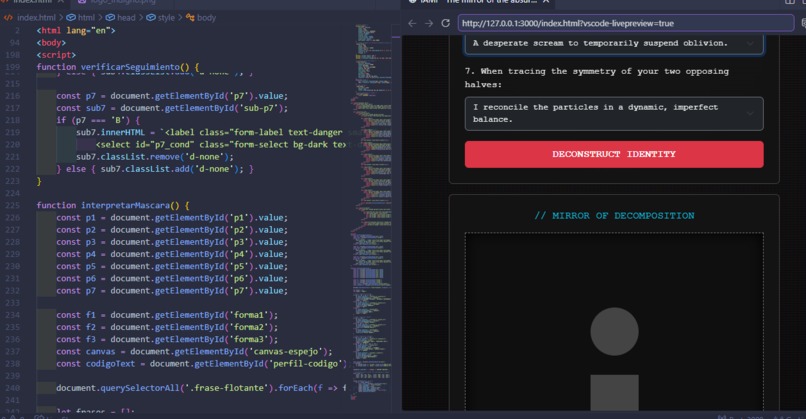
Task: Click the "if (p7 === 'B')" line
Action: (98, 120)
